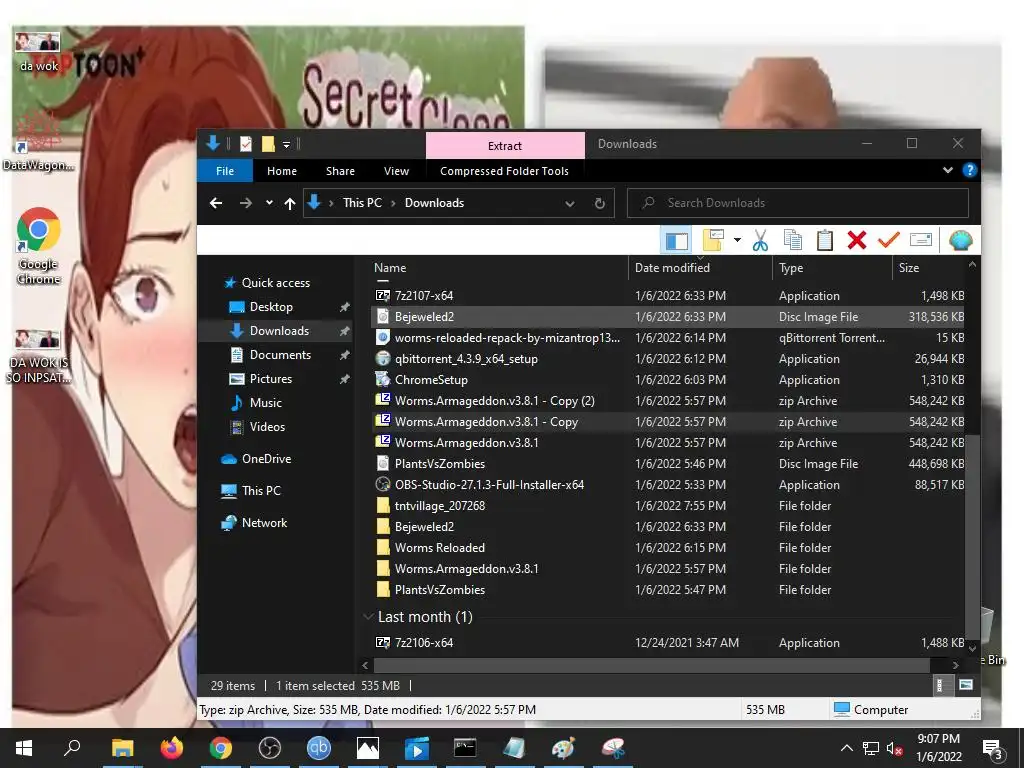Select Documents in navigation pane
This screenshot has width=1024, height=768.
pos(280,355)
